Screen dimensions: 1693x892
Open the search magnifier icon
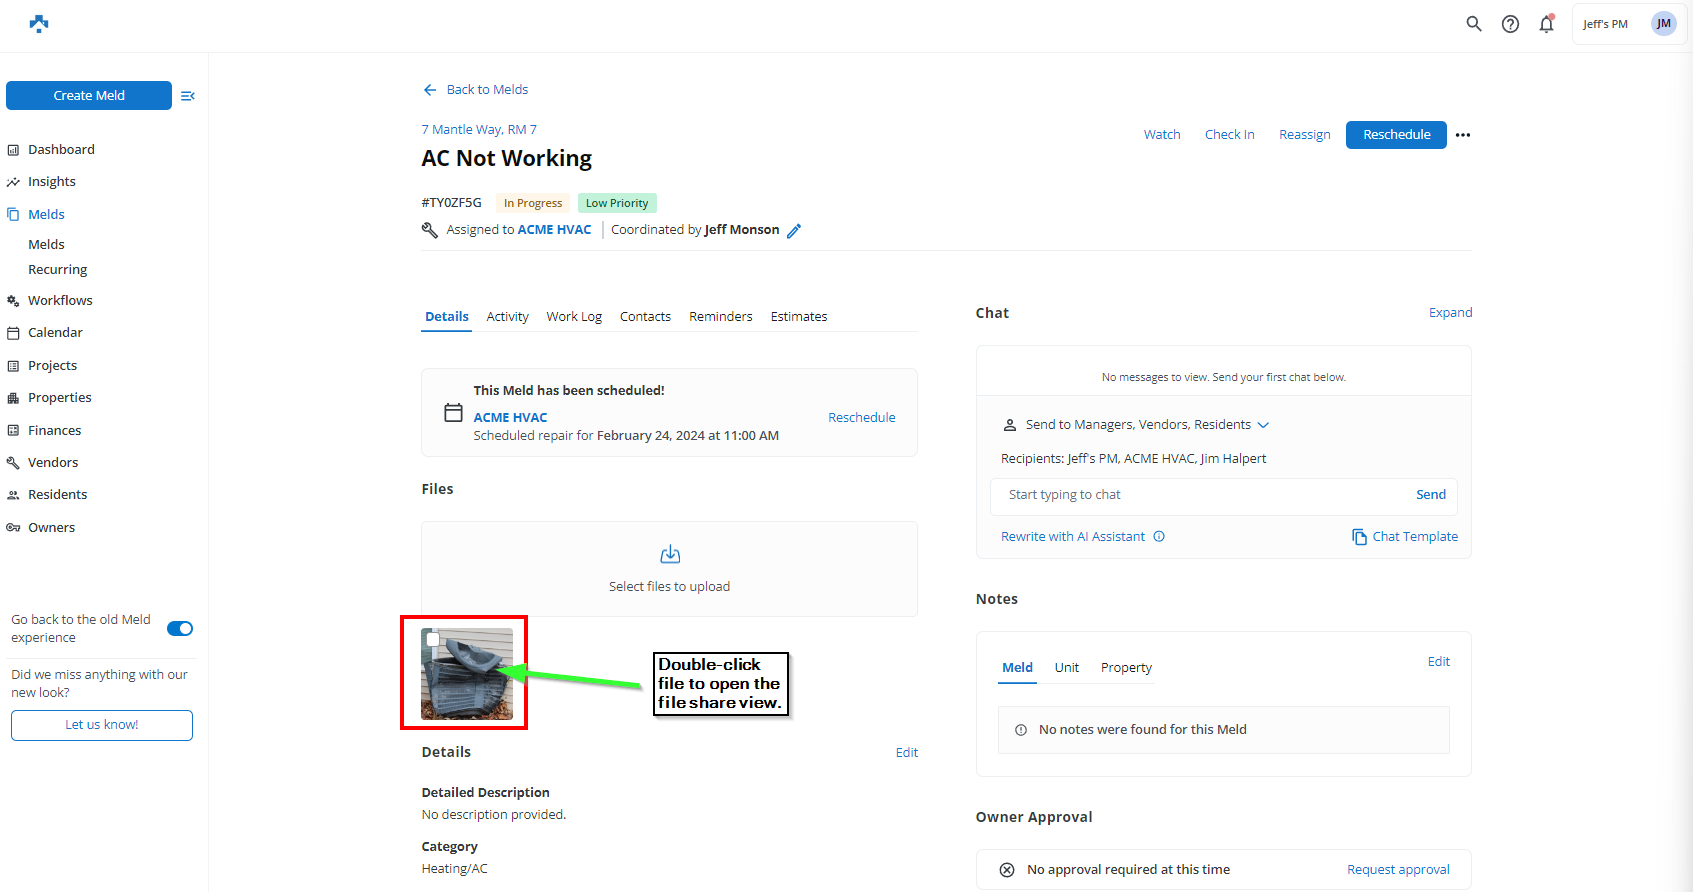1473,24
